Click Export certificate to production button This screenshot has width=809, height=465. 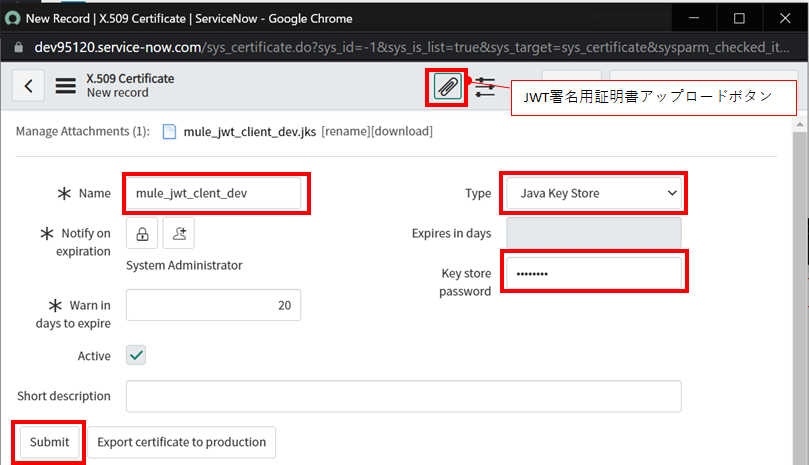(181, 442)
